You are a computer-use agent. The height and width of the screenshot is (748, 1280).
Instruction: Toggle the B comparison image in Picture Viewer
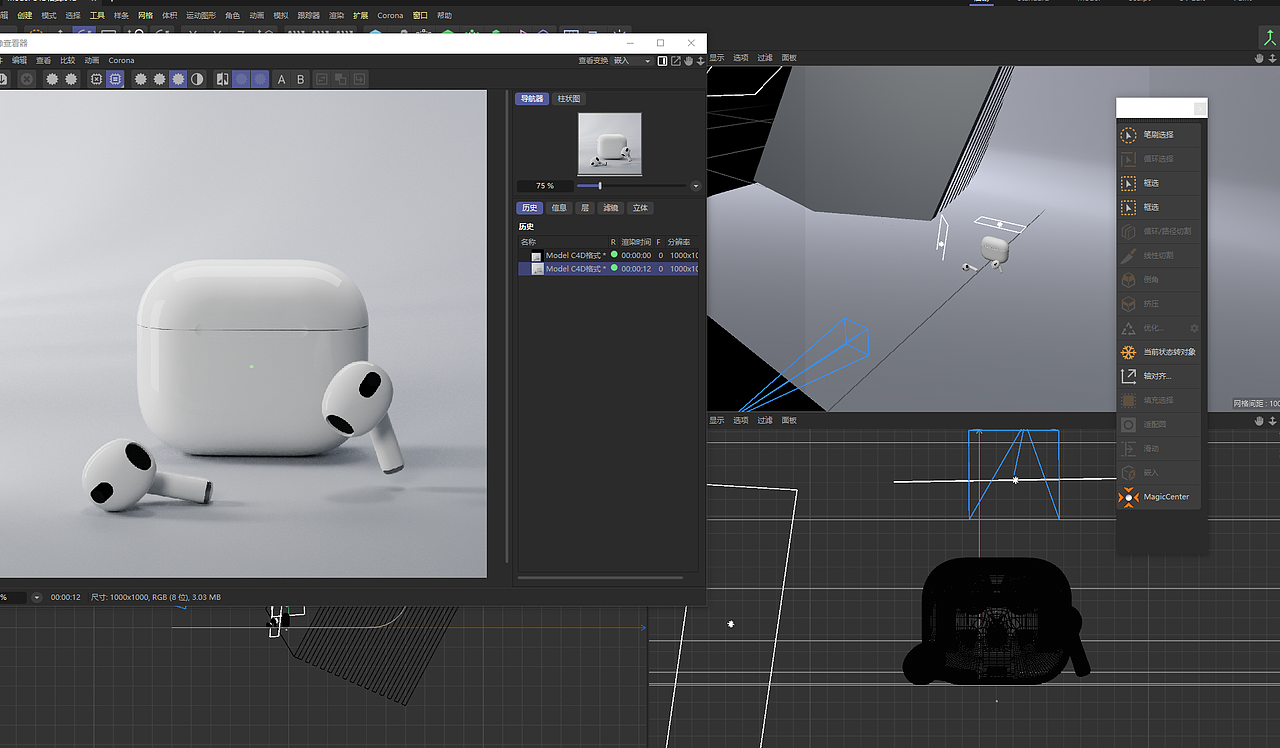tap(301, 78)
